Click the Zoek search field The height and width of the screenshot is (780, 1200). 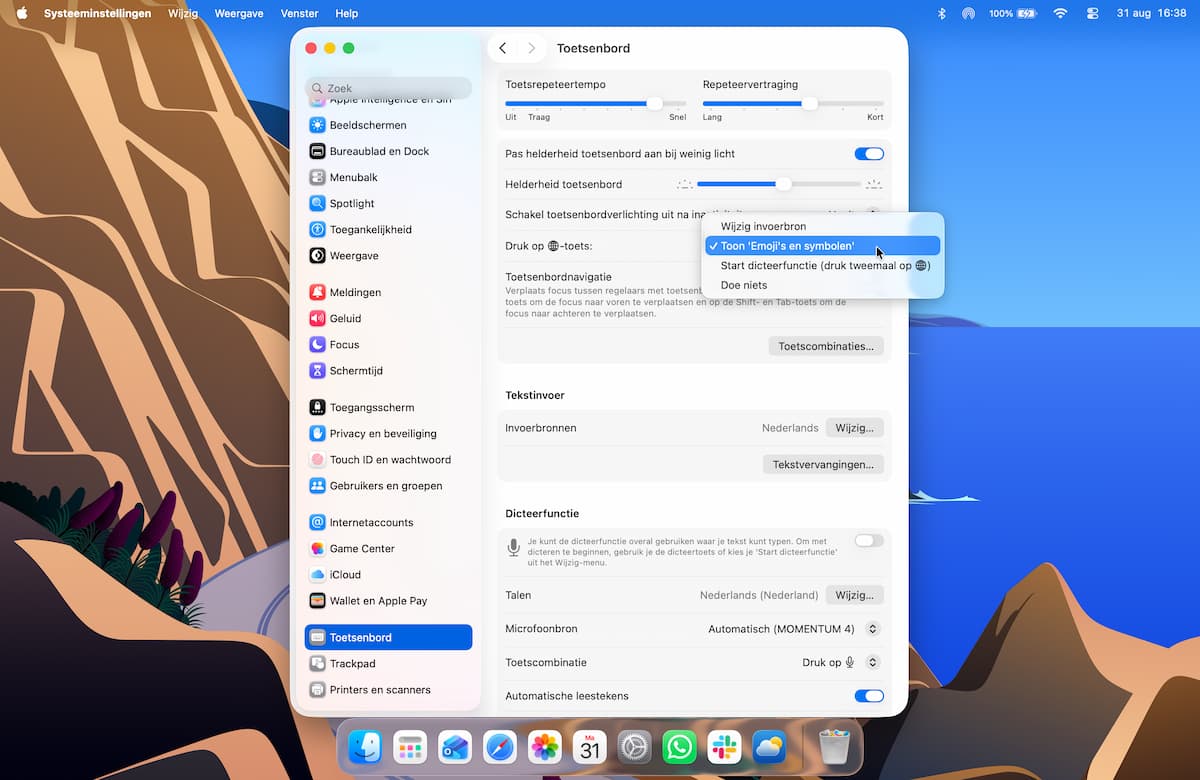coord(388,88)
